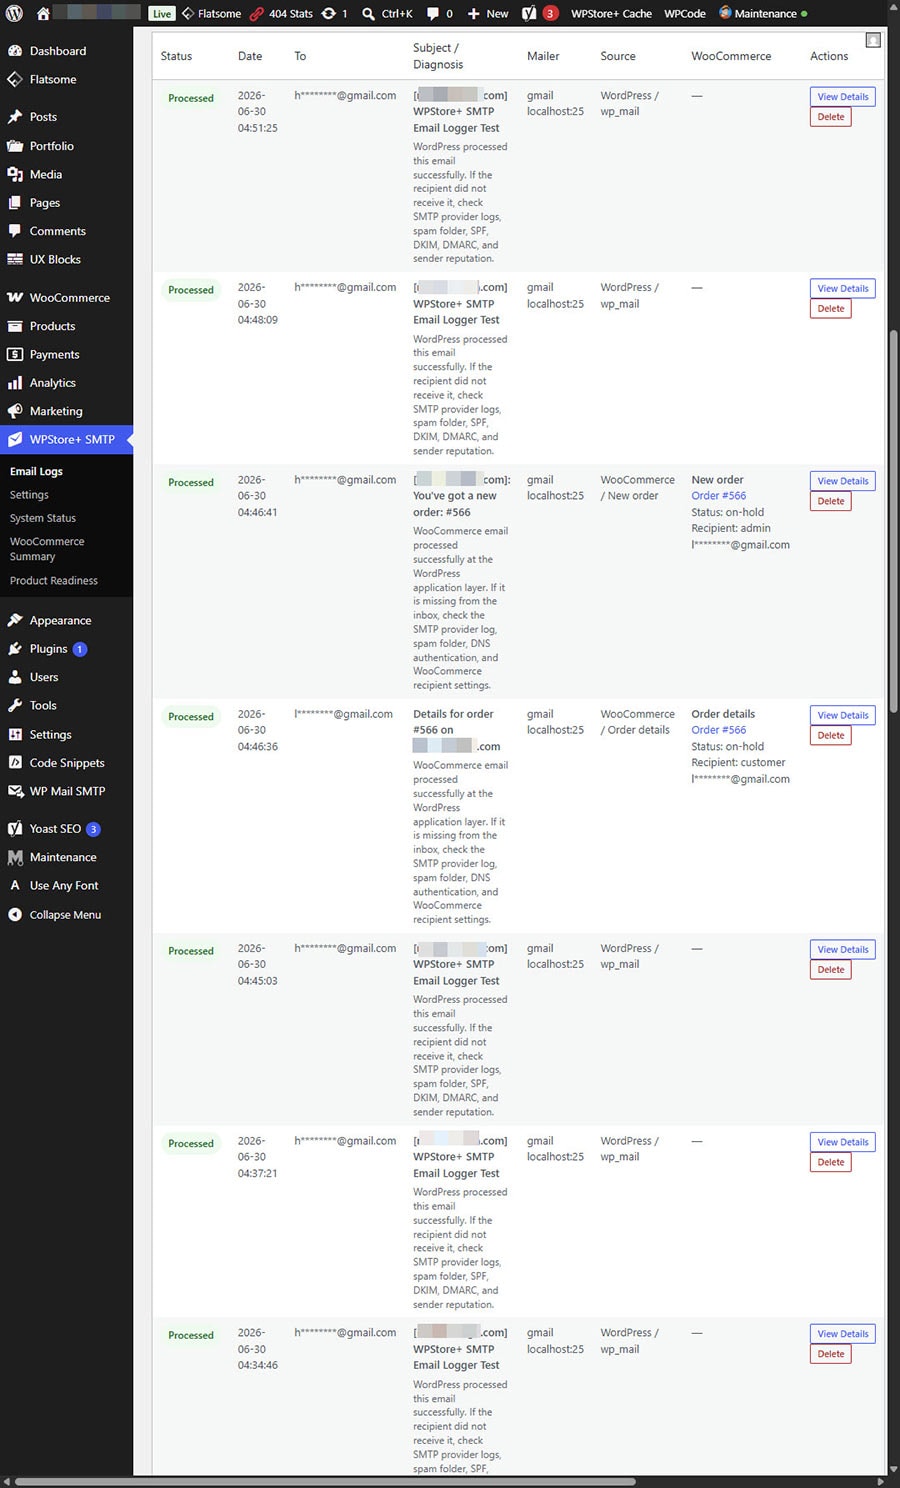Open 404 Stats in admin bar
900x1488 pixels.
click(281, 14)
